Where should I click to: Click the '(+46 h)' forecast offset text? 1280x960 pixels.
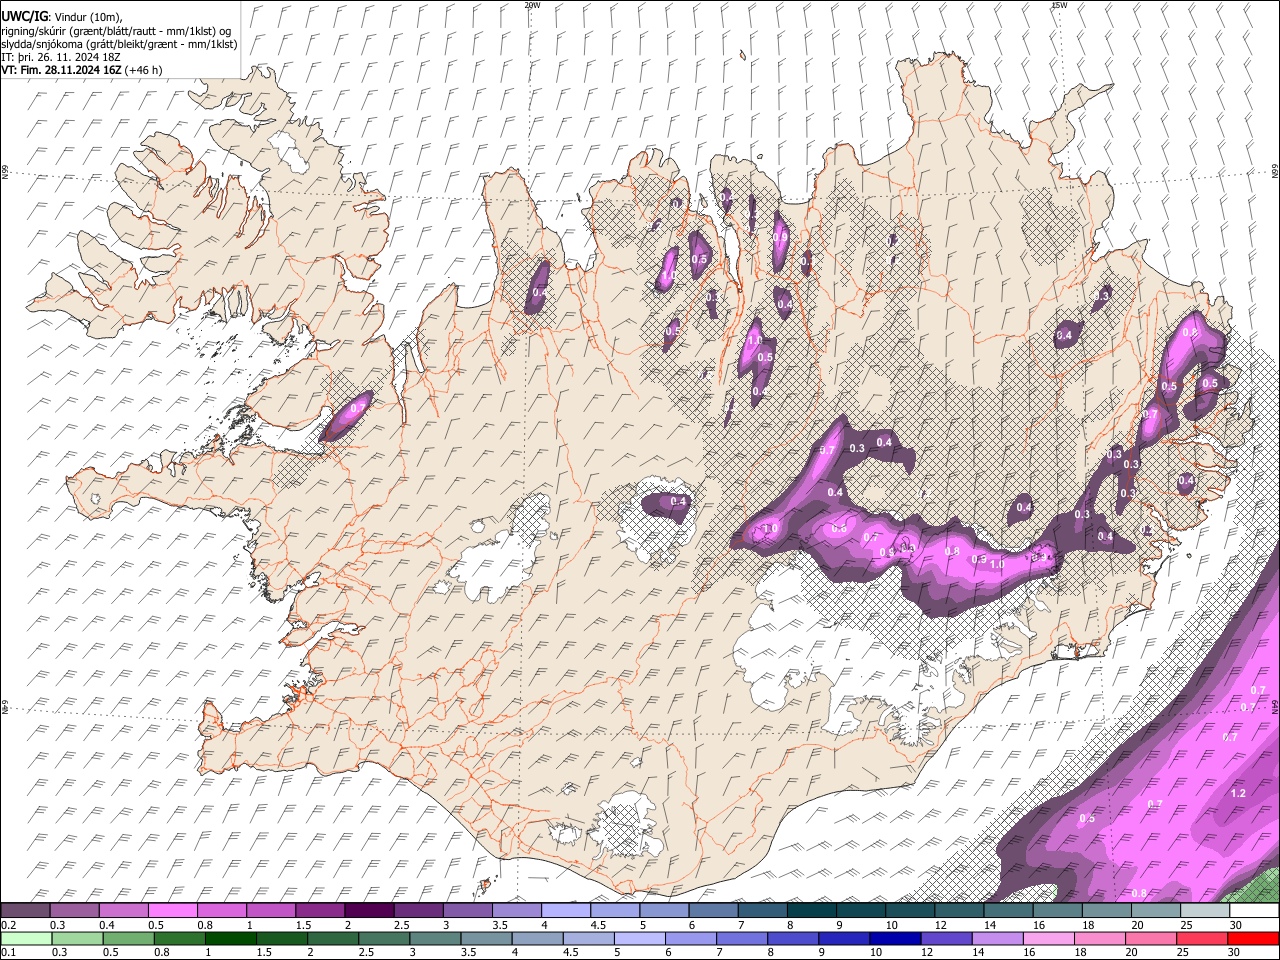point(144,70)
